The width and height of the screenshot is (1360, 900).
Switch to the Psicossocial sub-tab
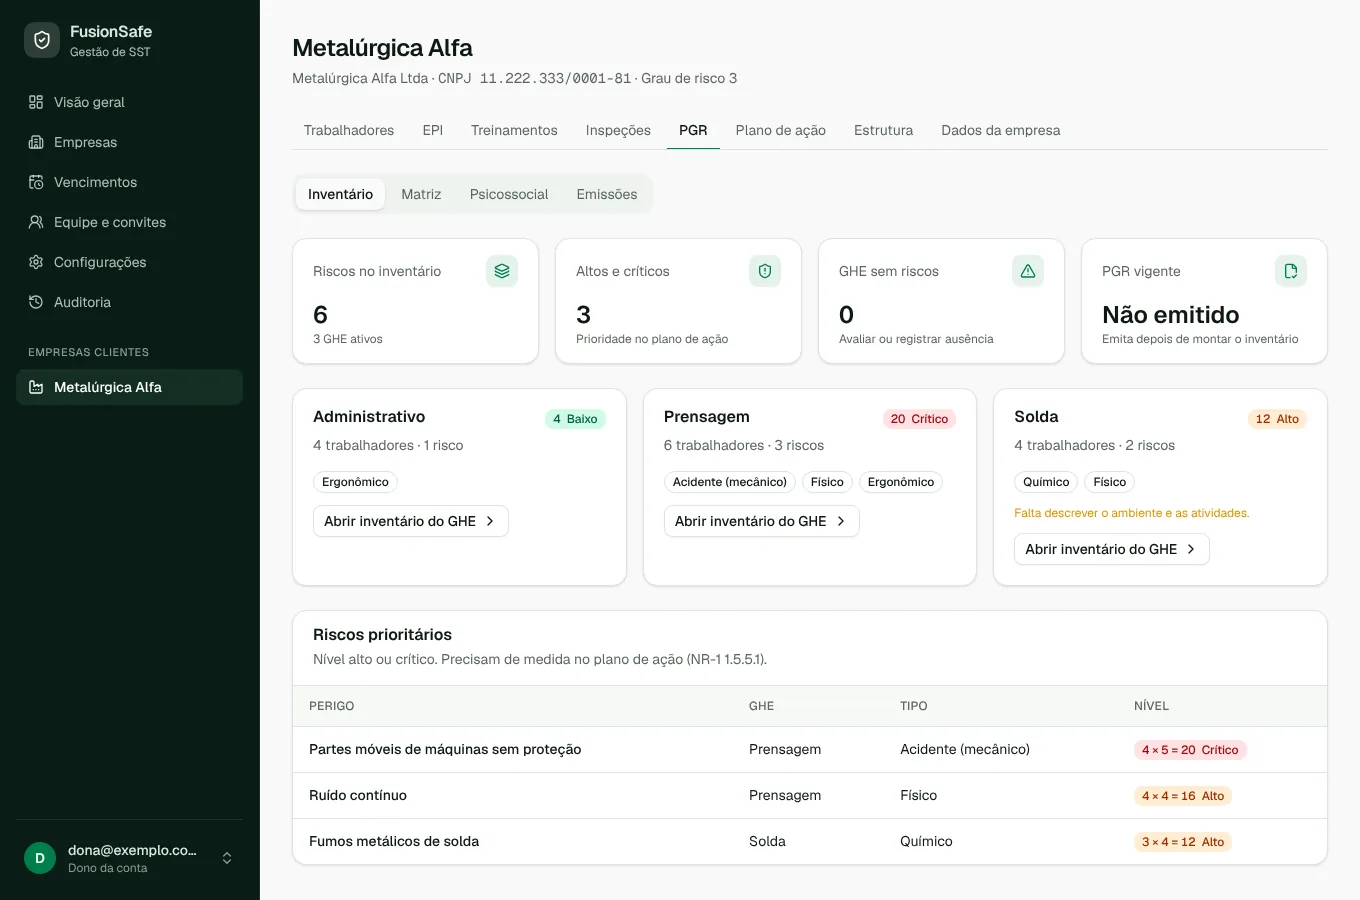point(509,194)
